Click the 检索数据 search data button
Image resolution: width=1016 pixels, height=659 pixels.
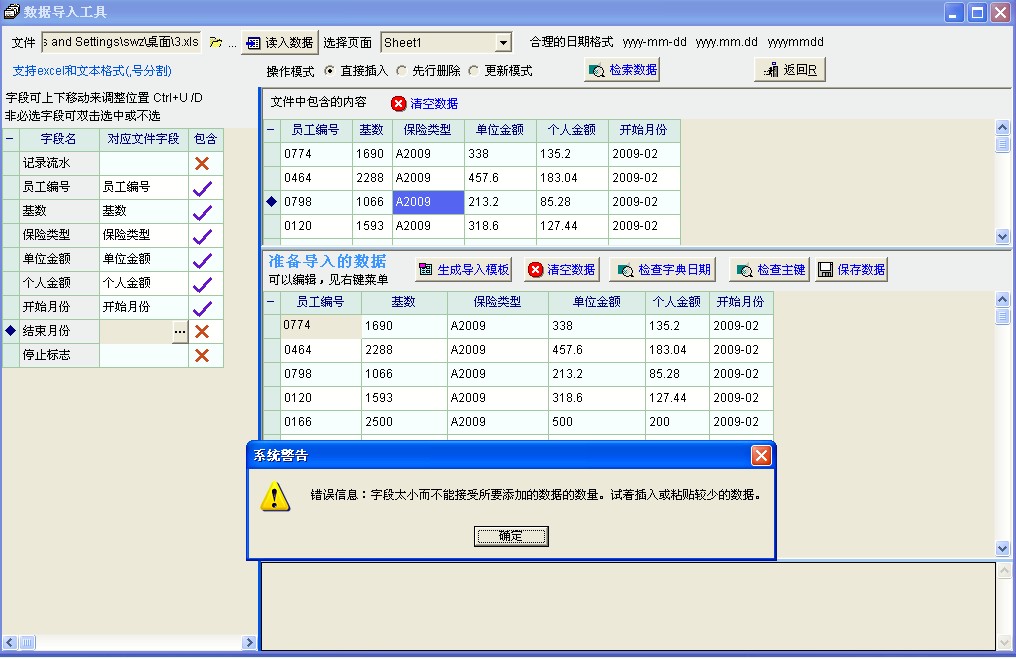click(x=622, y=70)
